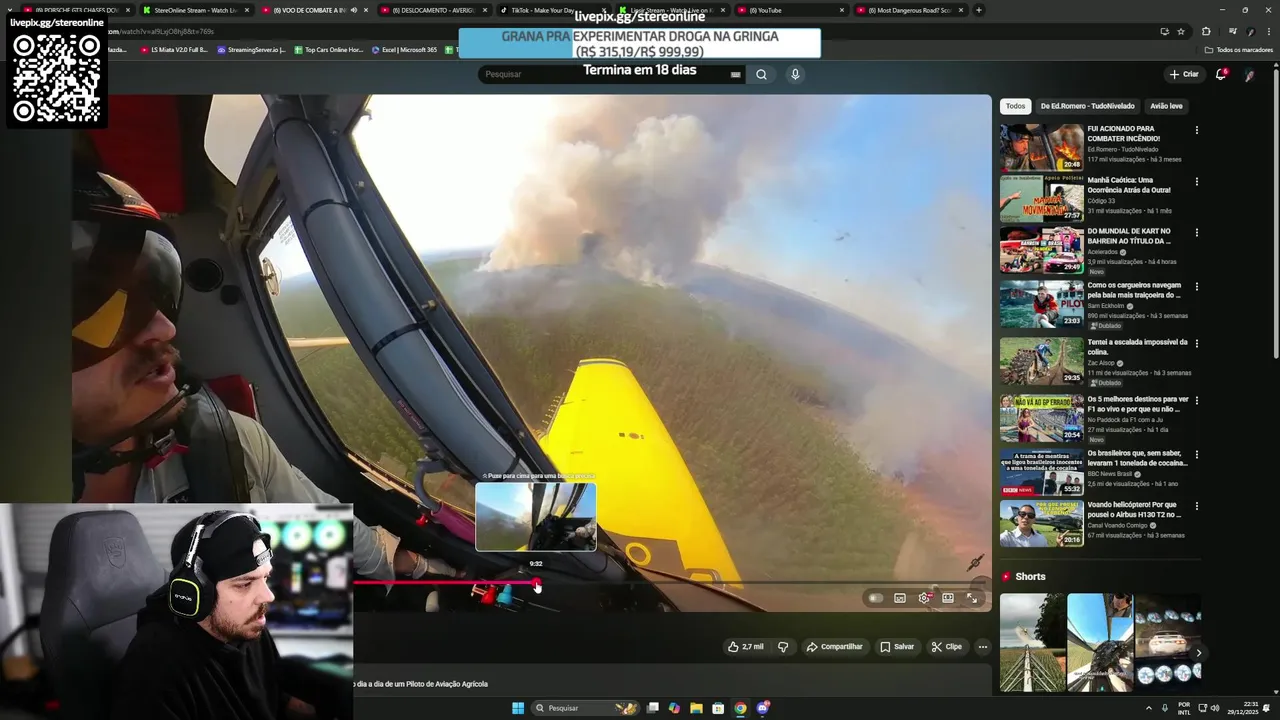This screenshot has height=720, width=1280.
Task: Show hidden system tray icons
Action: point(1148,708)
